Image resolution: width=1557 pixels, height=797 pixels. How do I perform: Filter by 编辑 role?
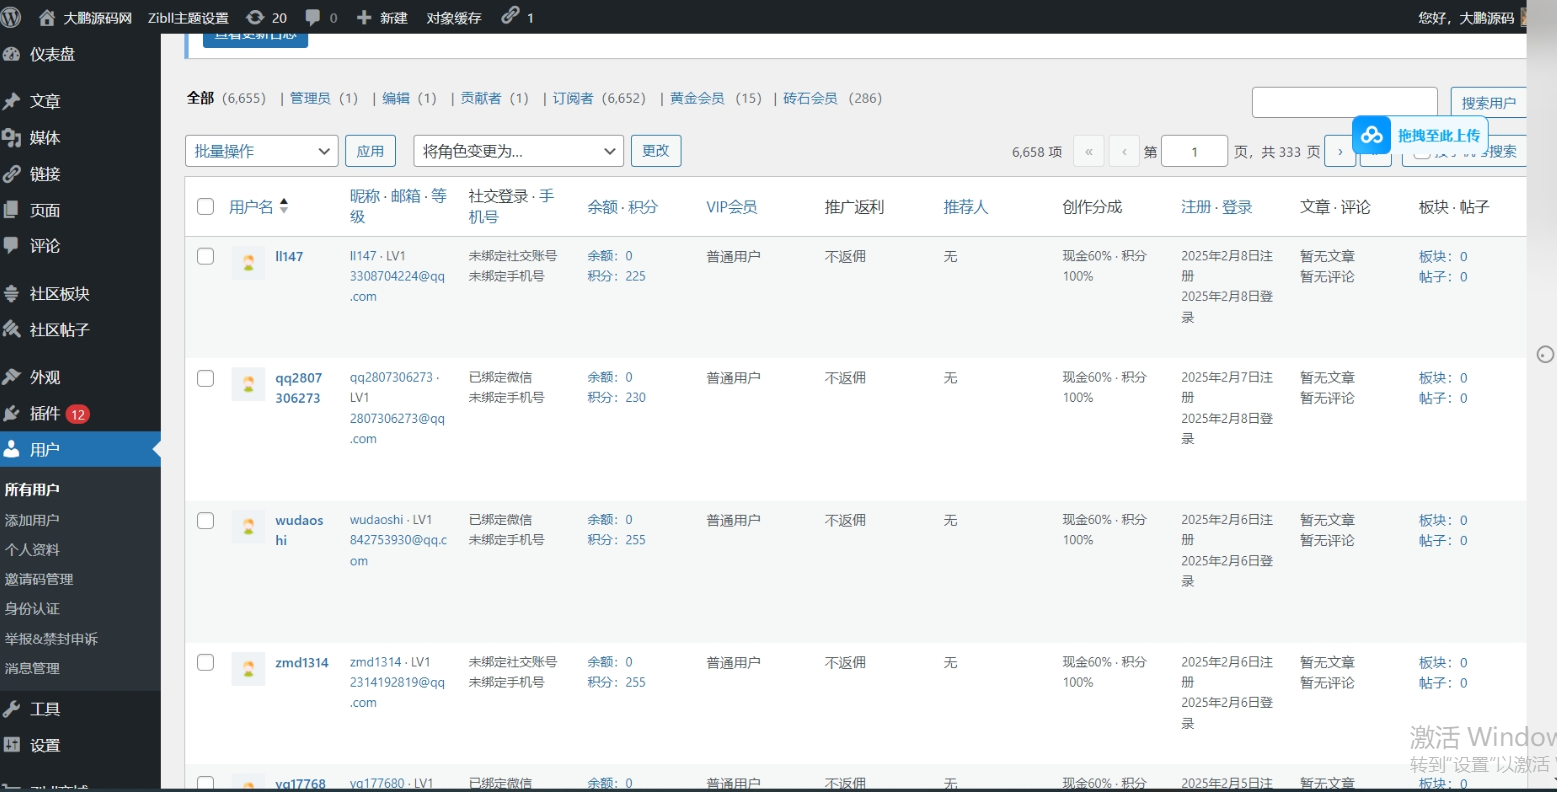tap(396, 98)
